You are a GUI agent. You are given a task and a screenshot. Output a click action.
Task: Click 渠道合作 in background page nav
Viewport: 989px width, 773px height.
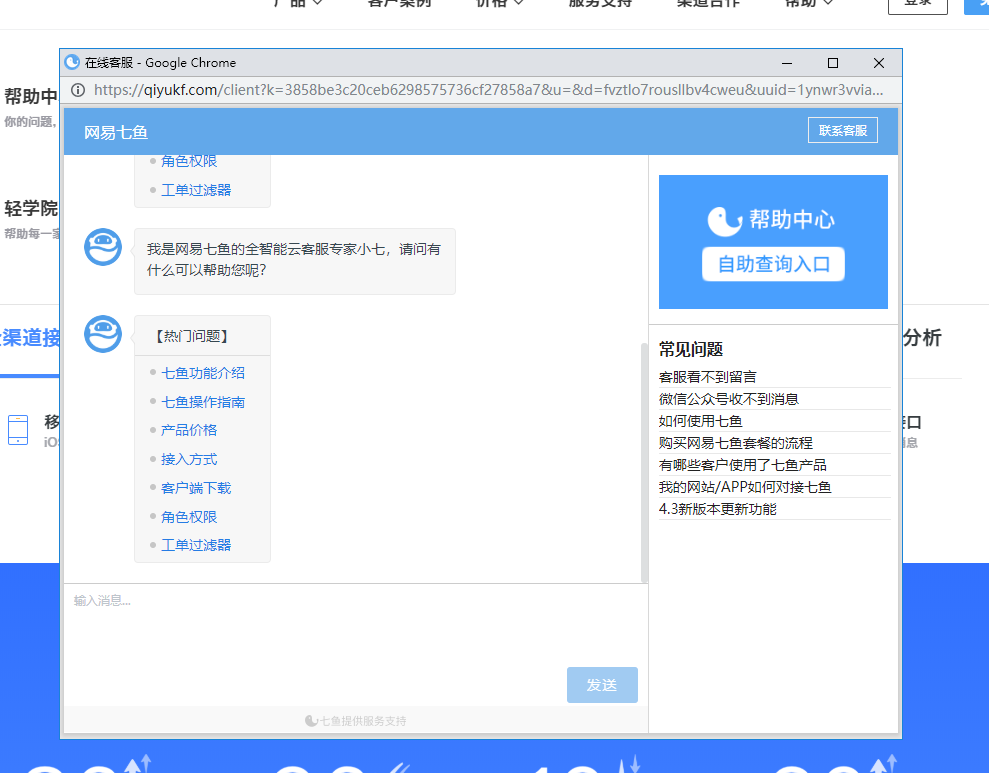708,3
